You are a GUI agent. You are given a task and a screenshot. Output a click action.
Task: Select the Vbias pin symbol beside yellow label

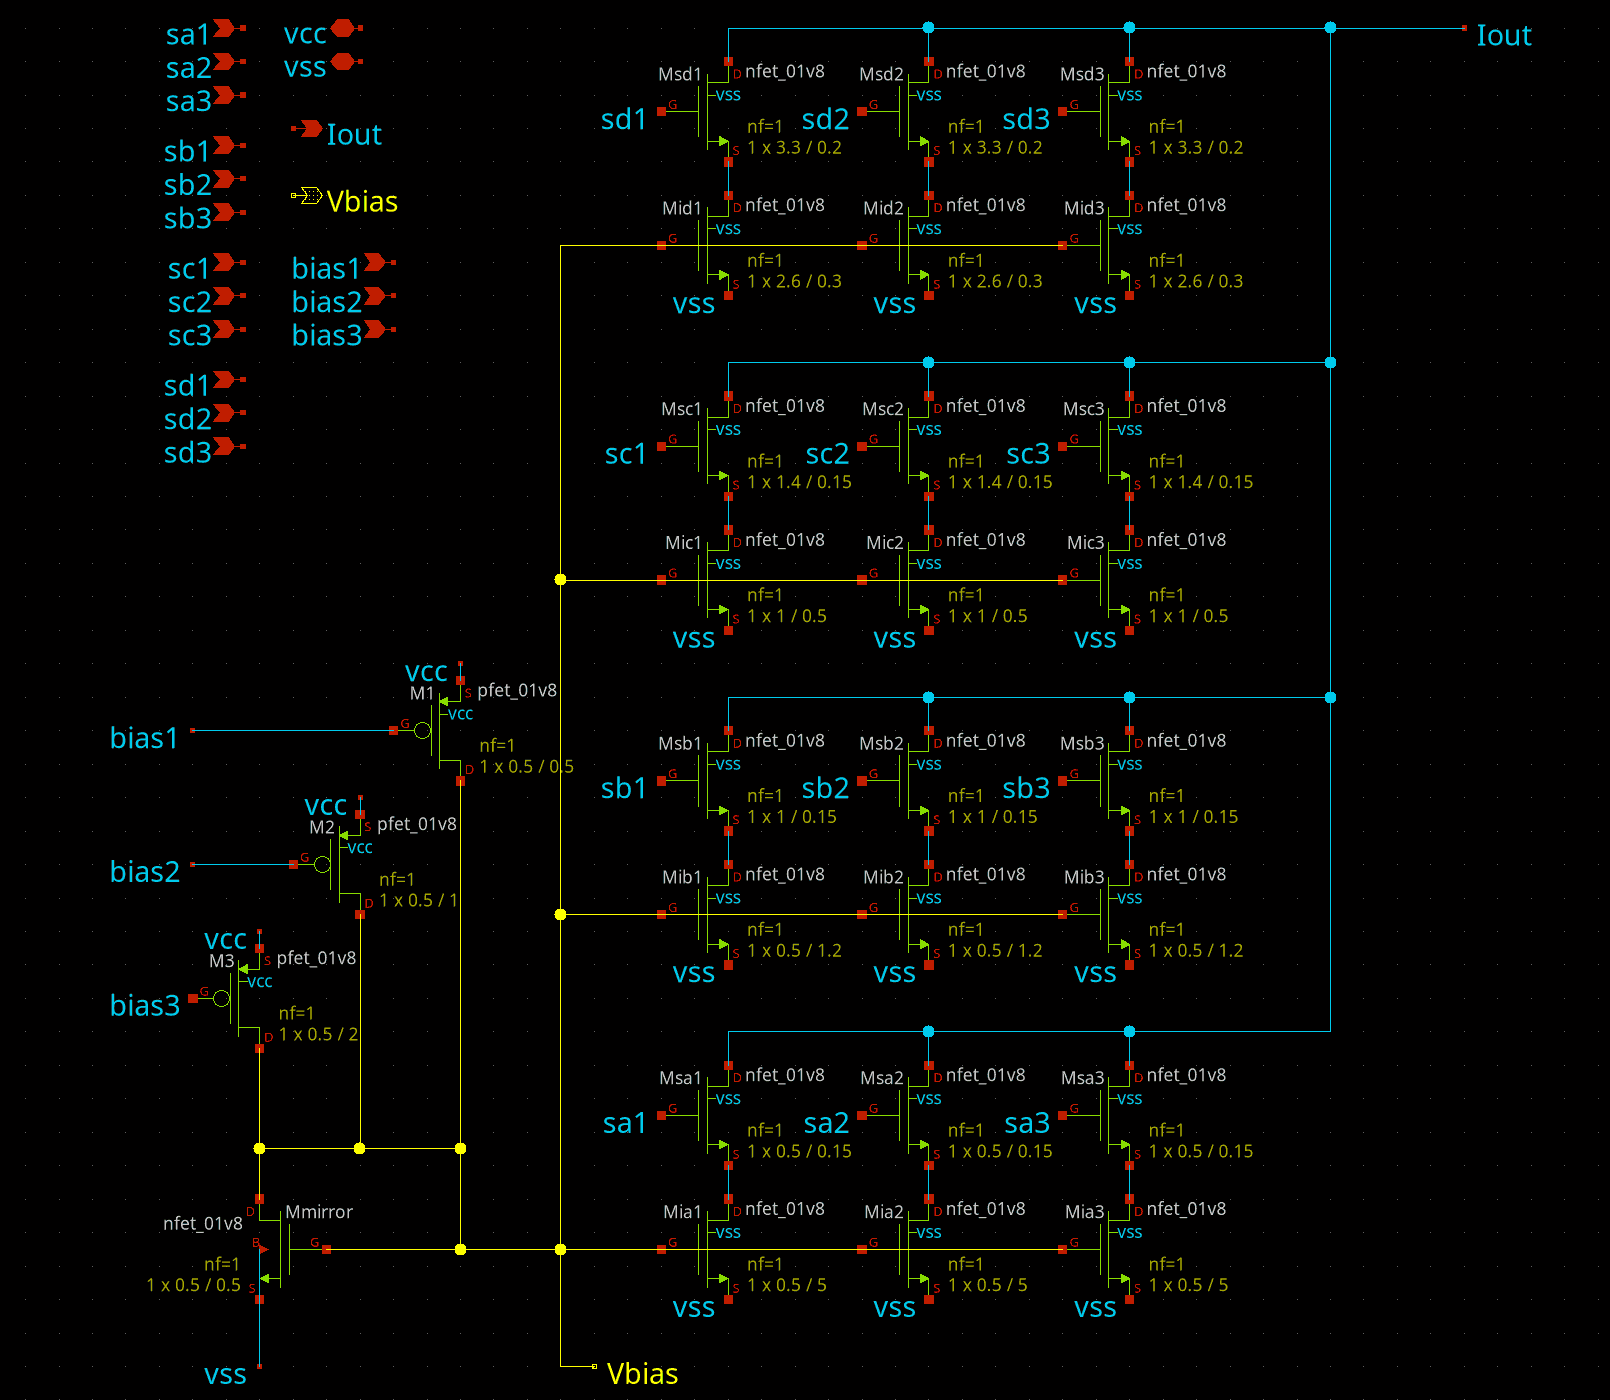pos(308,195)
